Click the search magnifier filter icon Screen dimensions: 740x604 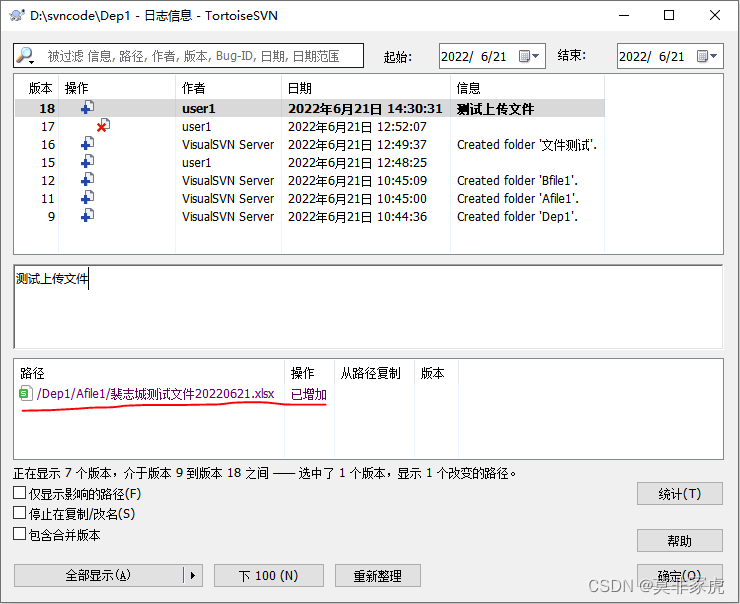[25, 56]
